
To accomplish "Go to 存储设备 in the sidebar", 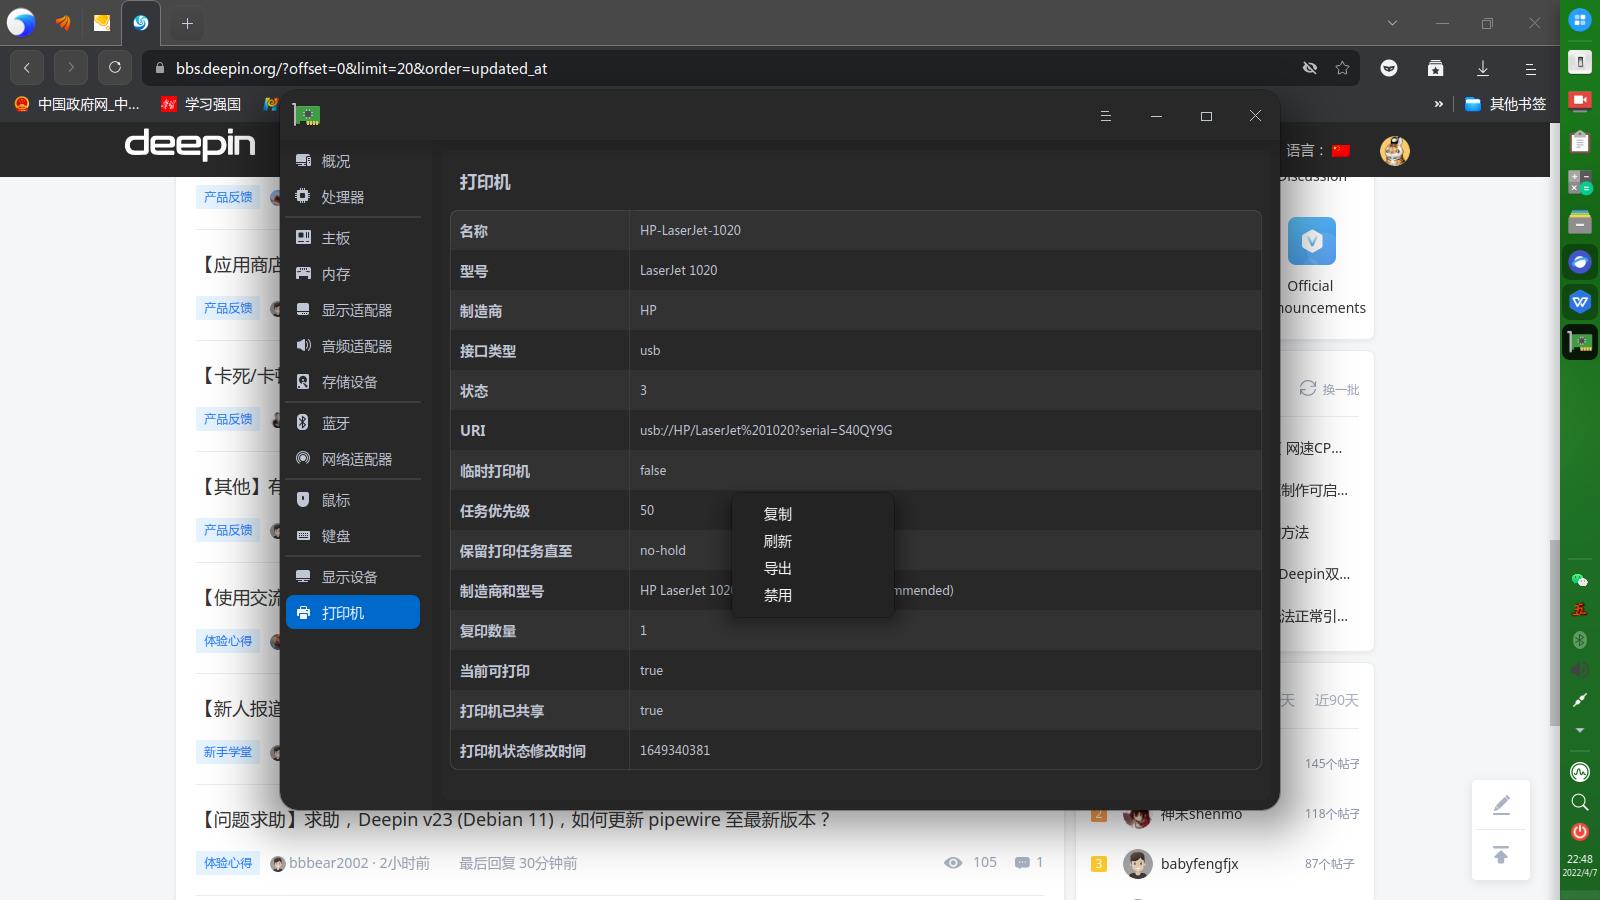I will click(x=353, y=382).
